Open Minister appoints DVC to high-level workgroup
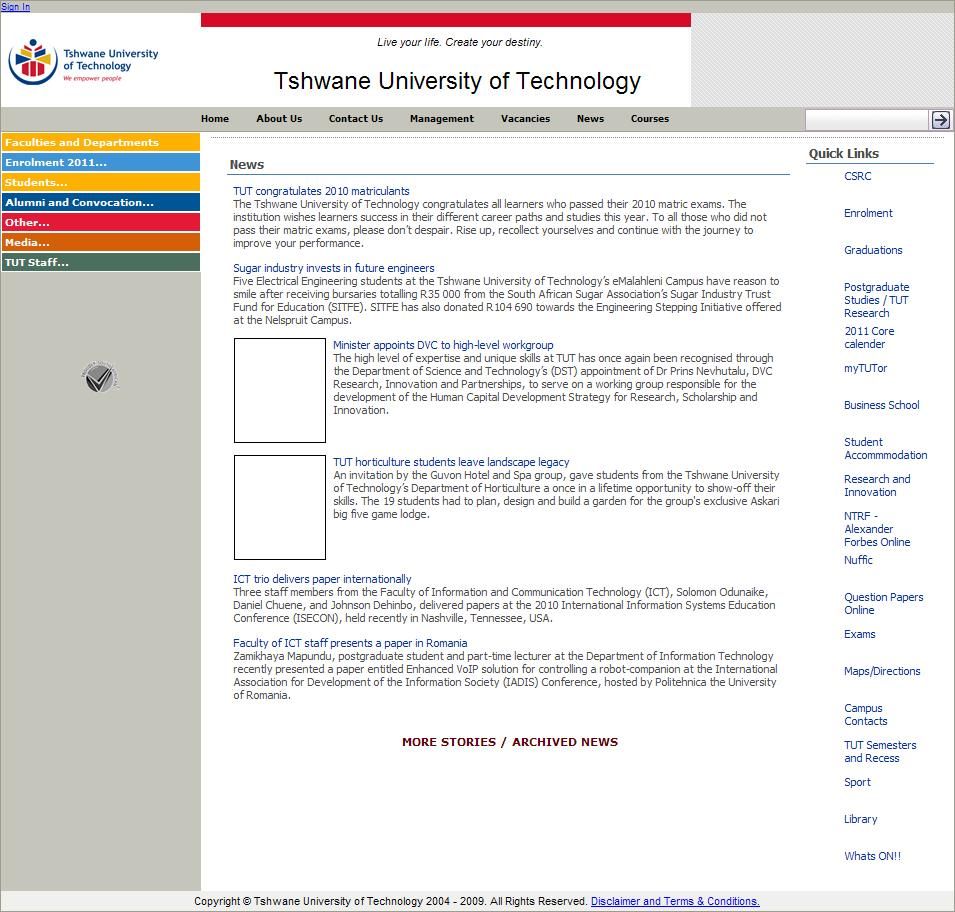Screen dimensions: 955x912 click(x=443, y=345)
